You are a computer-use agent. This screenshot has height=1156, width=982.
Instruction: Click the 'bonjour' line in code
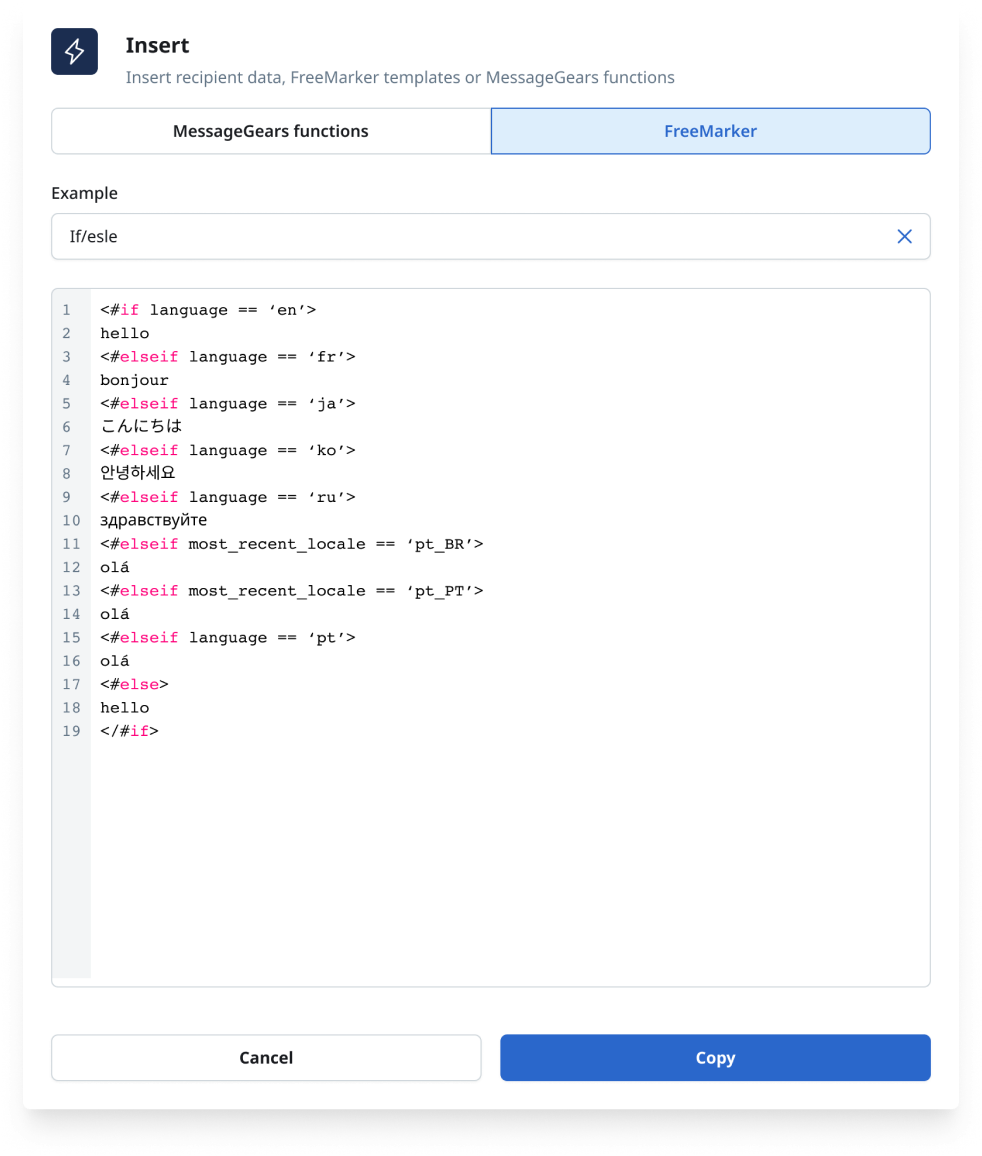tap(134, 380)
